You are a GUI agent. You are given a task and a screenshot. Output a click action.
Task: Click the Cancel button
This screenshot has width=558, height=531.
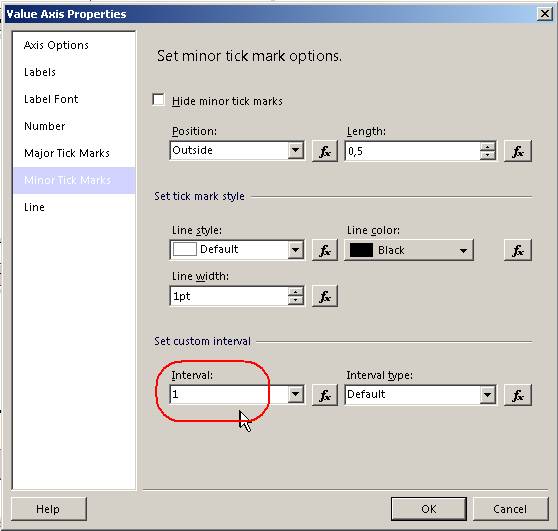(510, 509)
